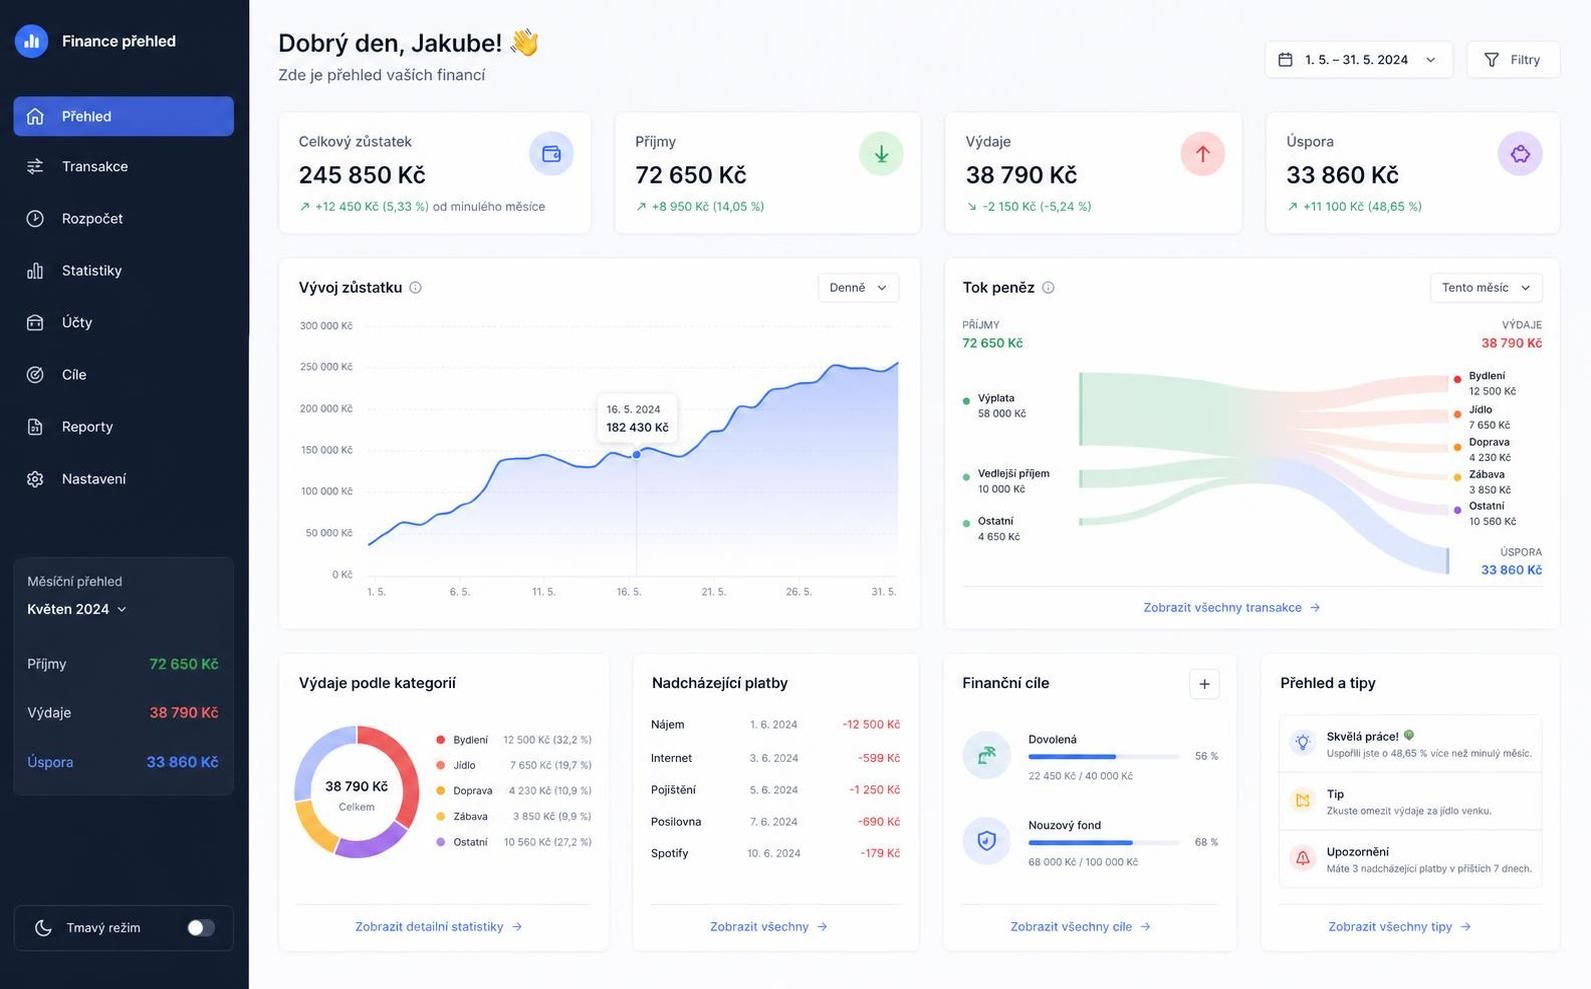Click the info icon next to Tok peněz
Image resolution: width=1591 pixels, height=989 pixels.
(1048, 288)
